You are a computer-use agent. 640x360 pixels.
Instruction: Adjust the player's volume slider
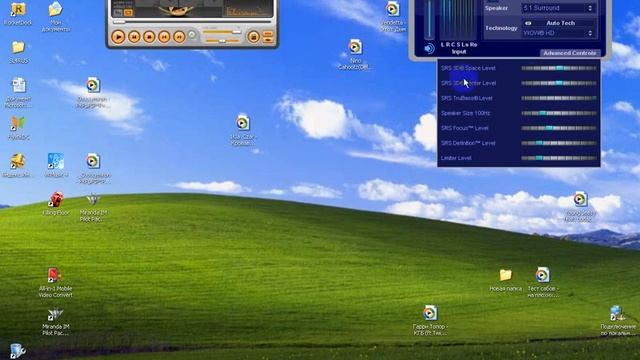(x=222, y=32)
